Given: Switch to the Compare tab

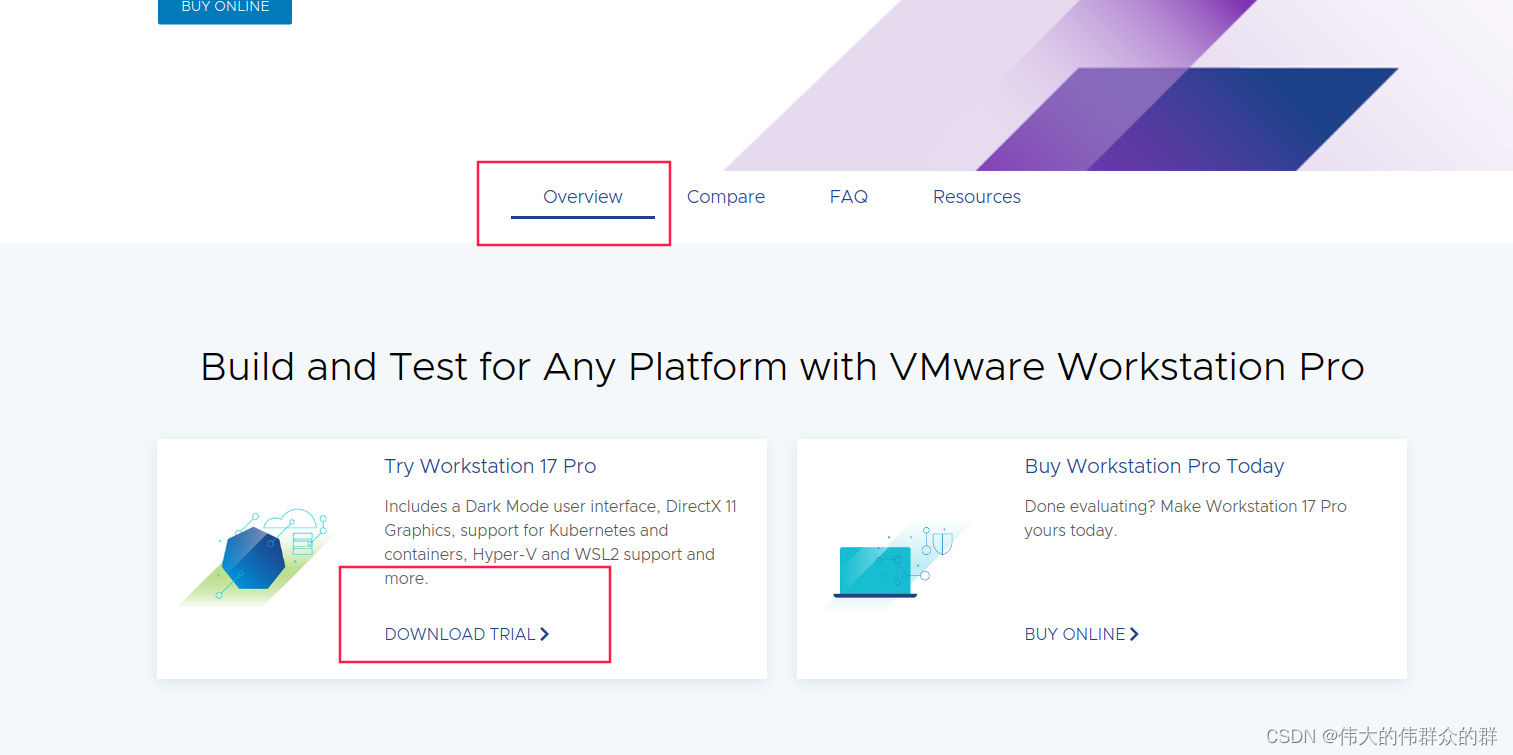Looking at the screenshot, I should (x=726, y=196).
